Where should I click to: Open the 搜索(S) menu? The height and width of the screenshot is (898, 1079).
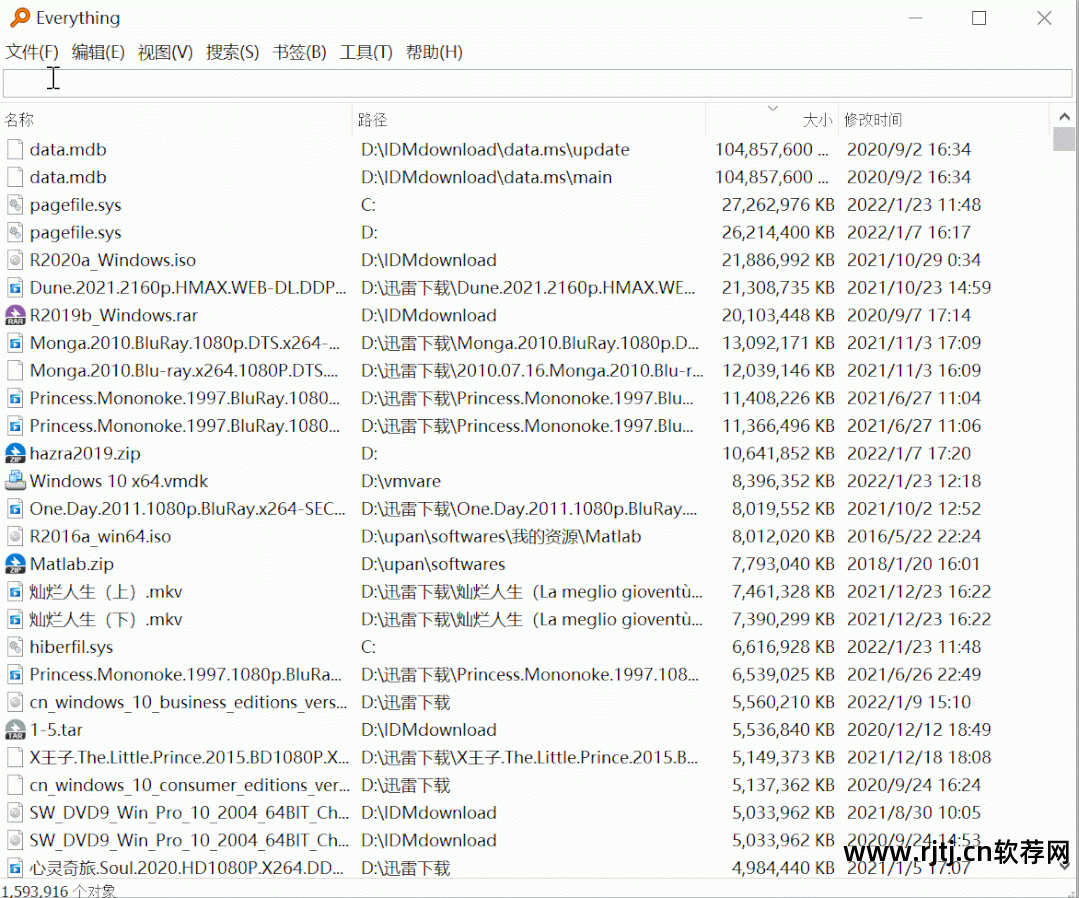232,52
